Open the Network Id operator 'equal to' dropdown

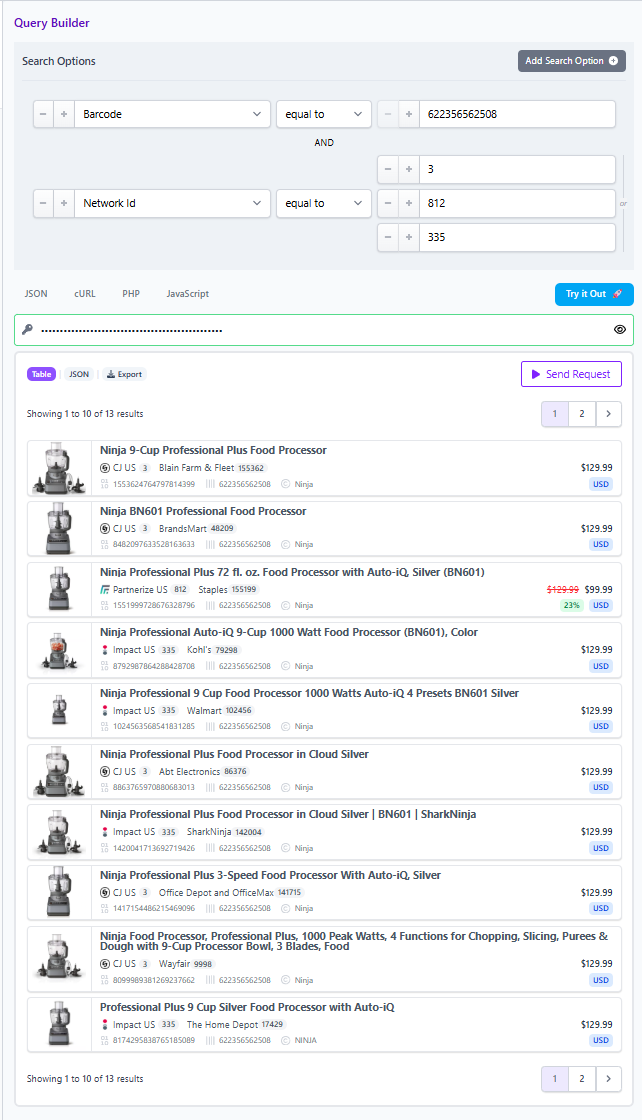[x=323, y=204]
